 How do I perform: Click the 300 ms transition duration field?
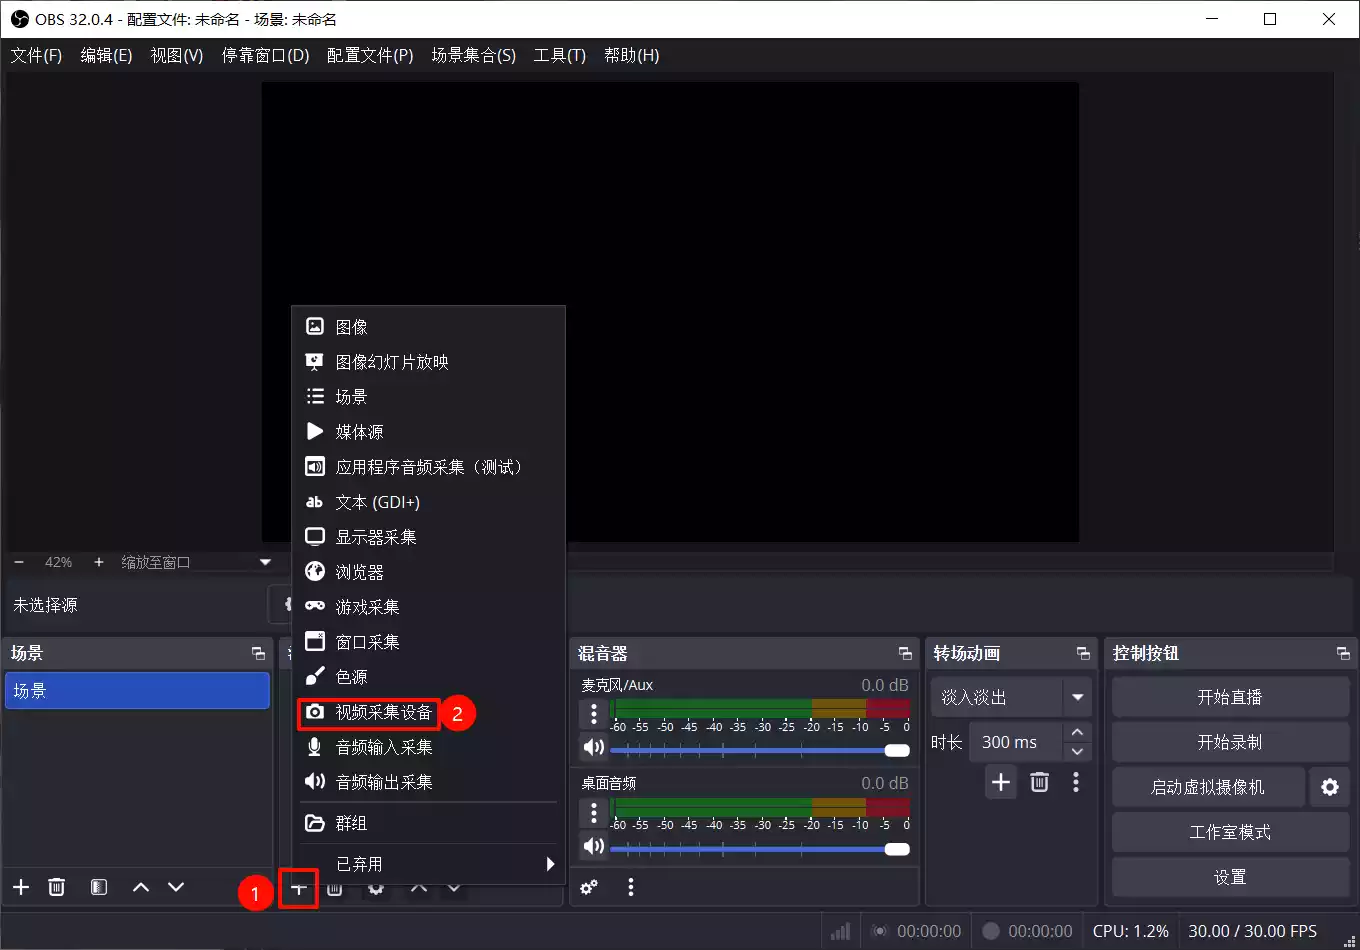click(1010, 742)
